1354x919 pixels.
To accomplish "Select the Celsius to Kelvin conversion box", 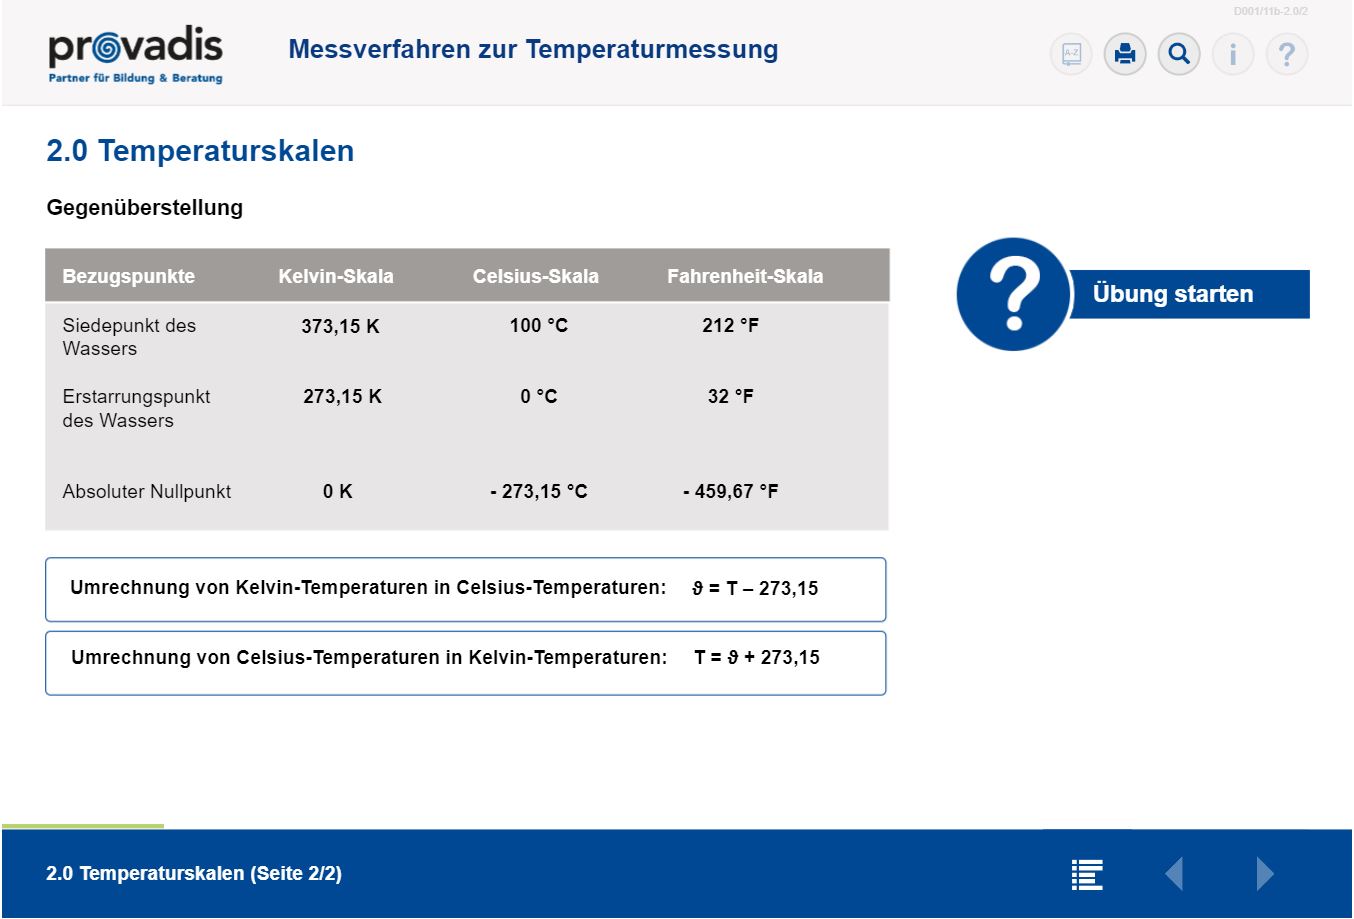I will click(465, 662).
